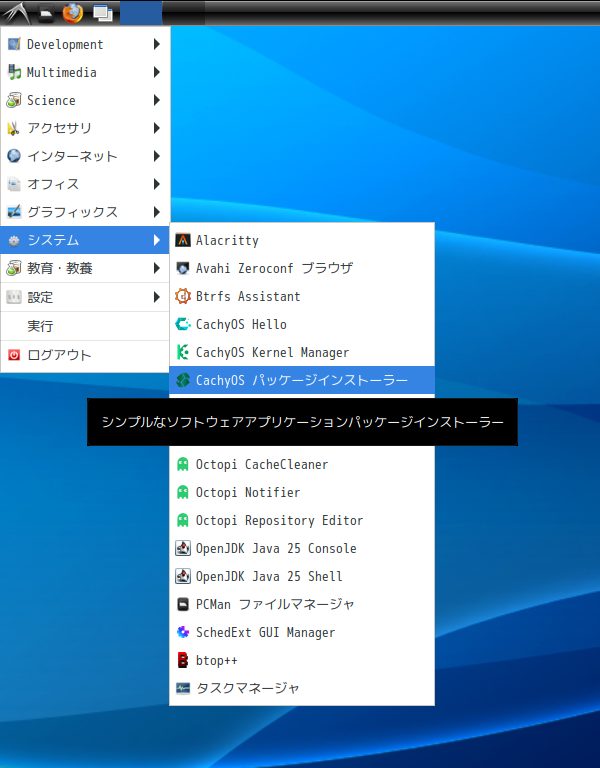Click the PCMan file manager icon
The width and height of the screenshot is (600, 768).
(x=183, y=604)
